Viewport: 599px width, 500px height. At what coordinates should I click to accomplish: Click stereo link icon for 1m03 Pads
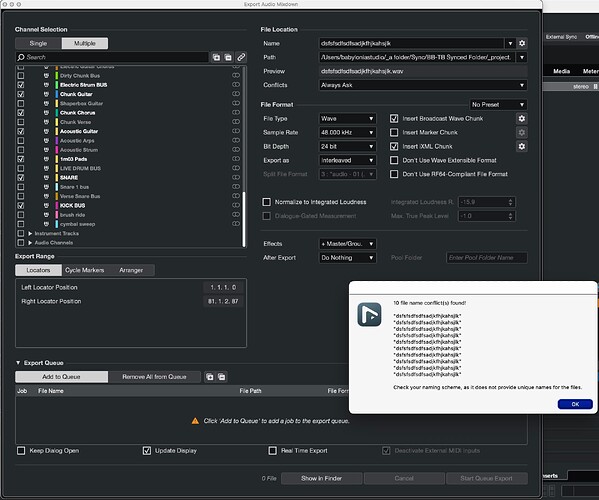click(236, 159)
